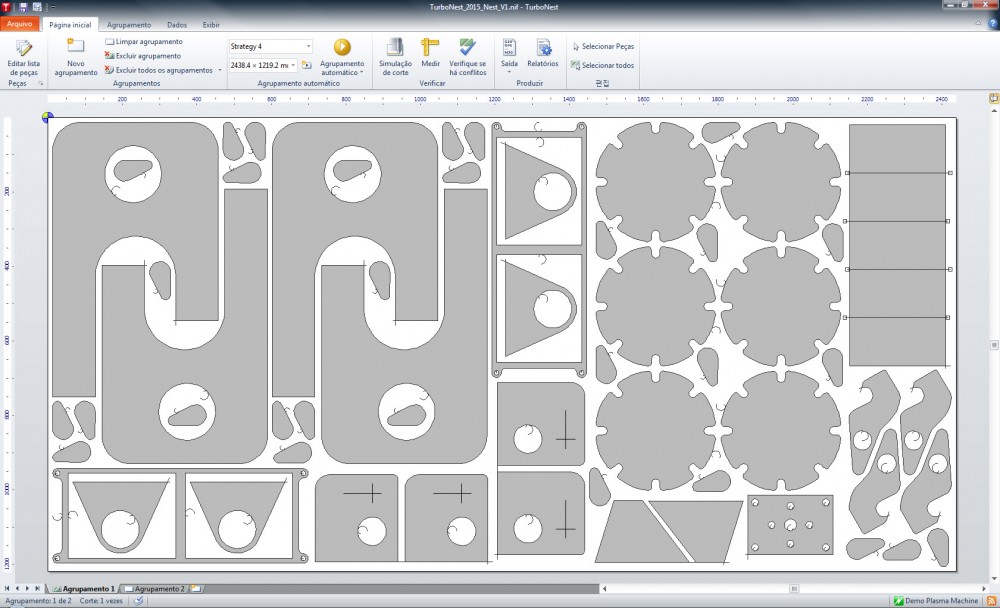This screenshot has height=608, width=1000.
Task: Create a Novo agrupamento
Action: point(76,57)
